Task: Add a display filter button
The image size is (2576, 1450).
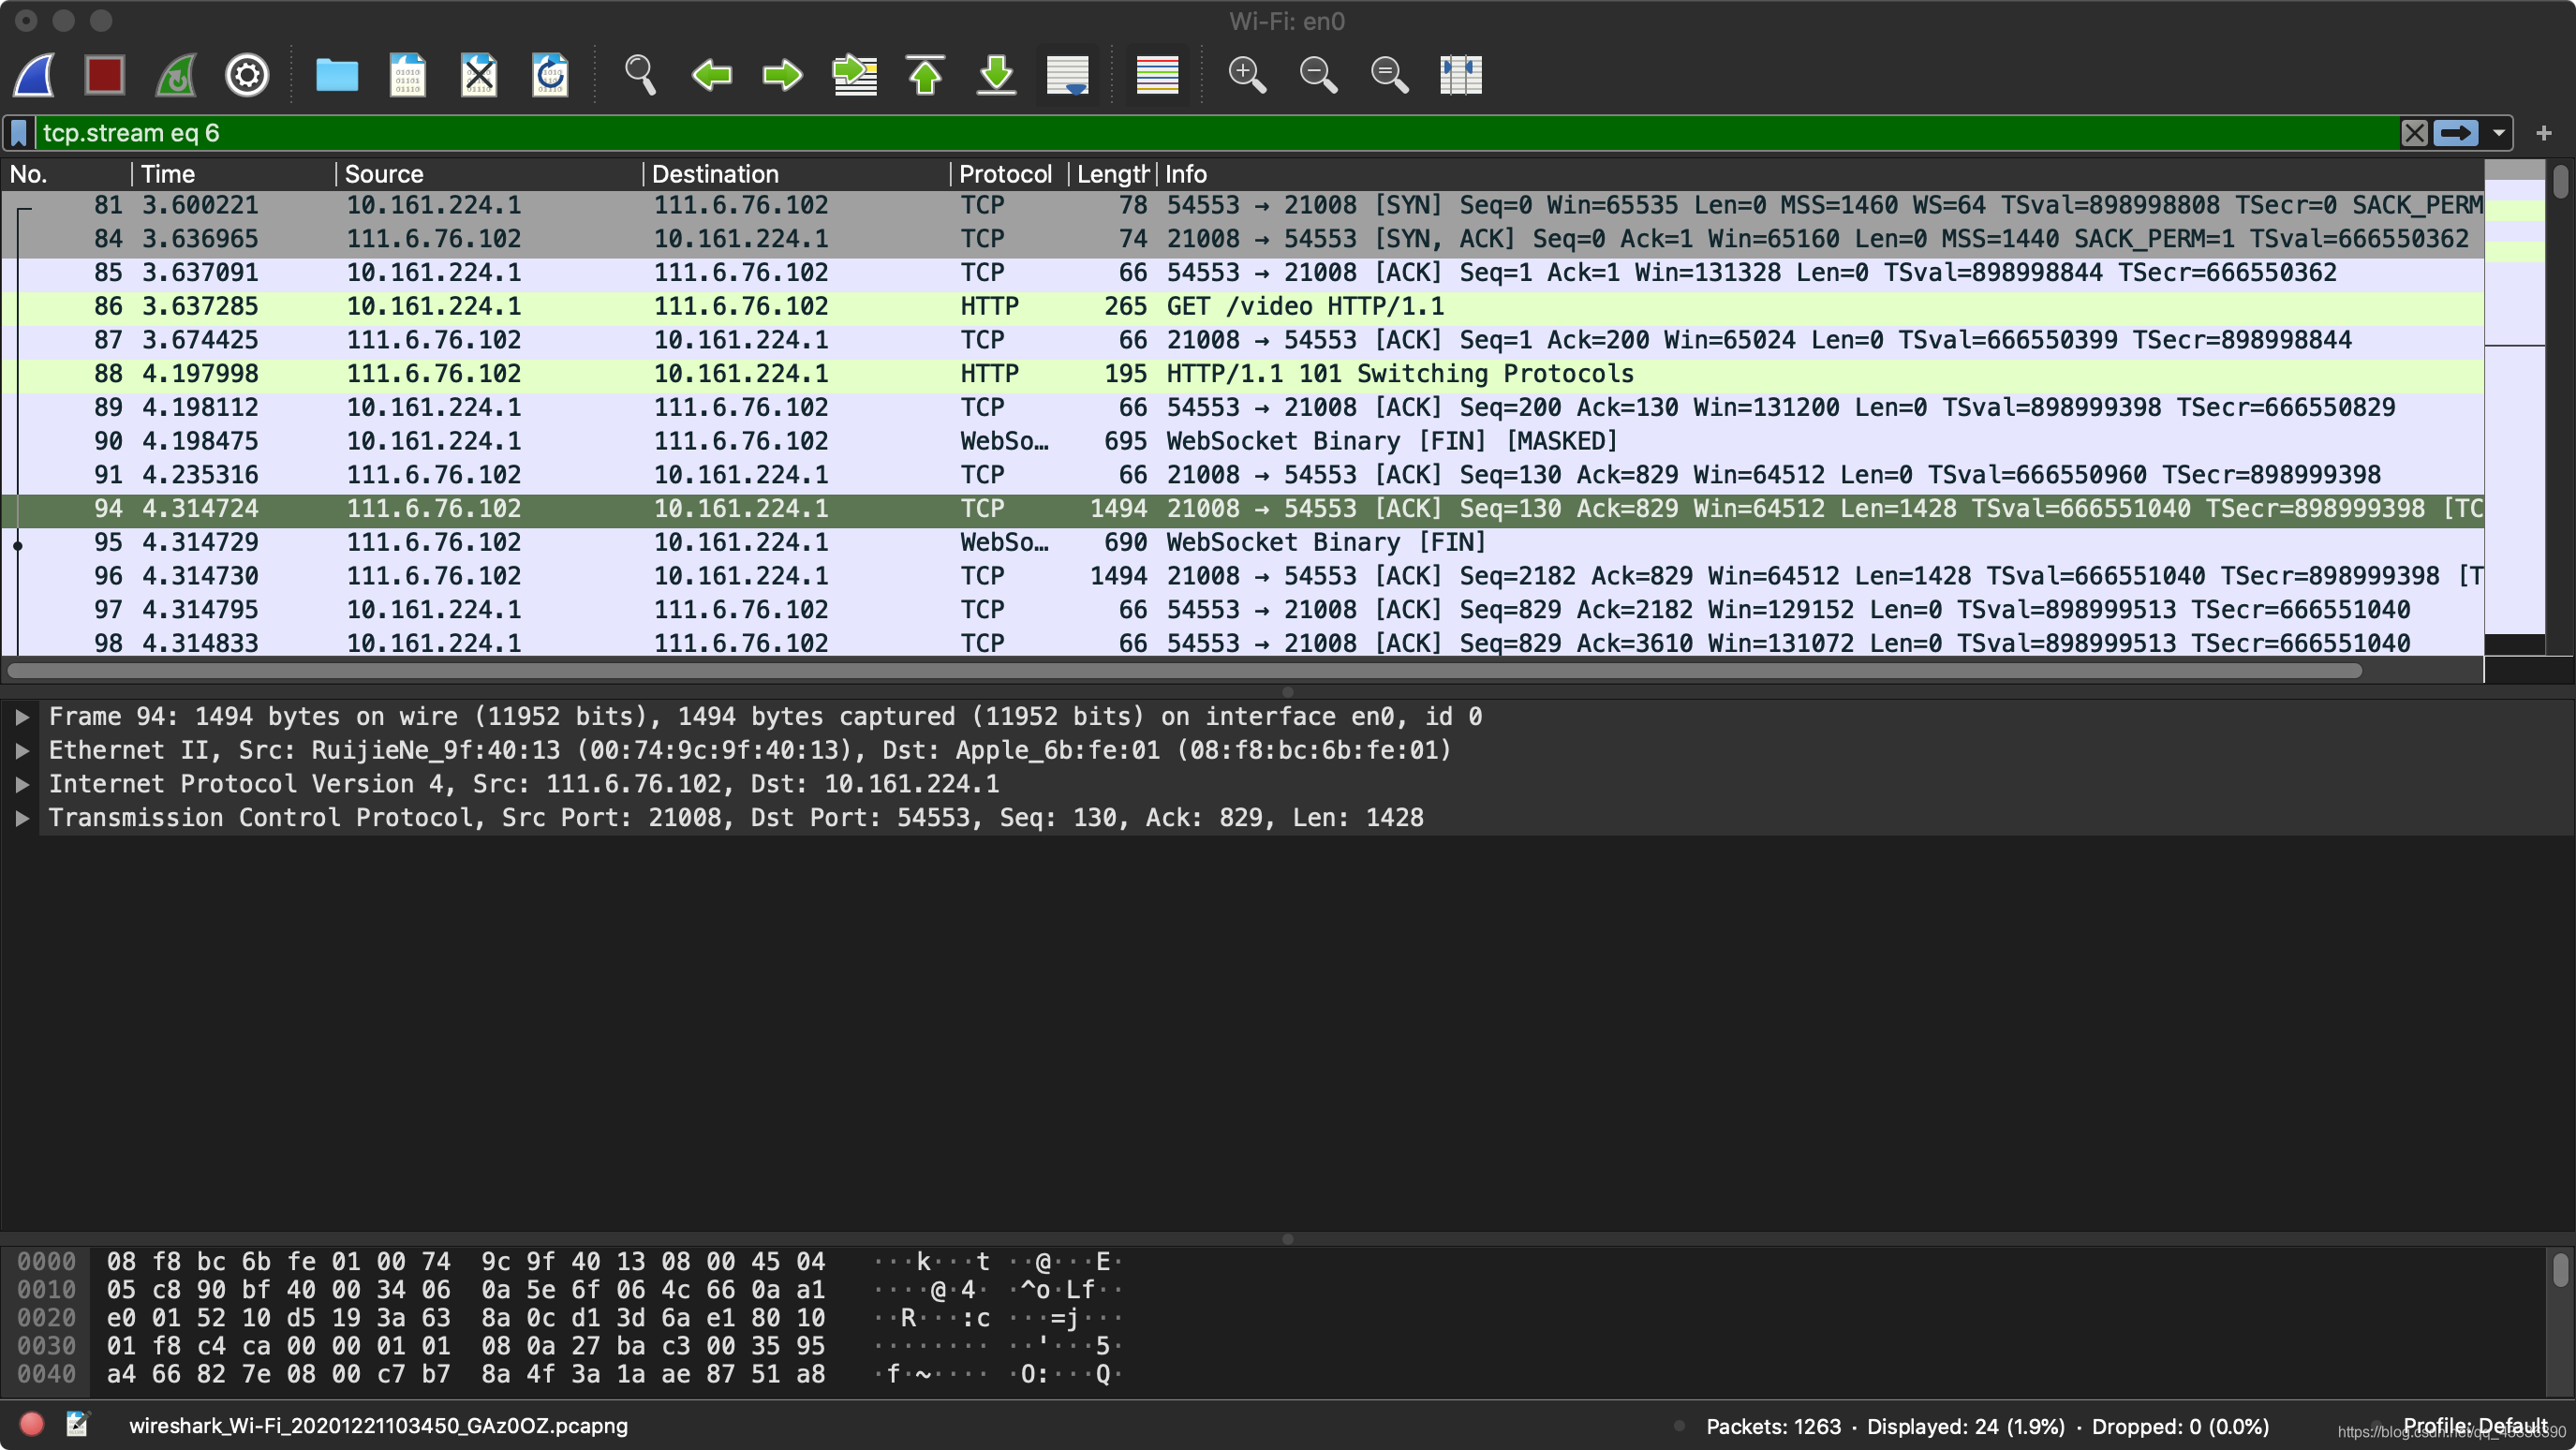Action: pos(2543,133)
